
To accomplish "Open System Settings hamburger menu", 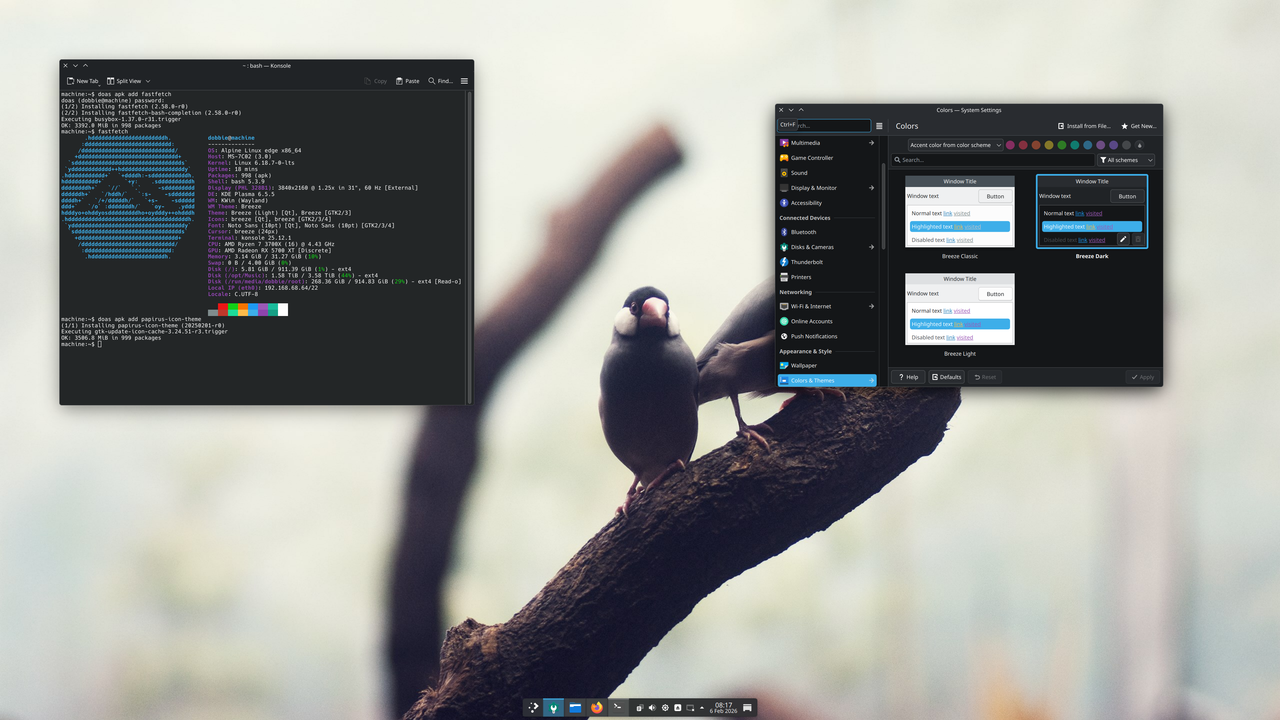I will click(880, 126).
